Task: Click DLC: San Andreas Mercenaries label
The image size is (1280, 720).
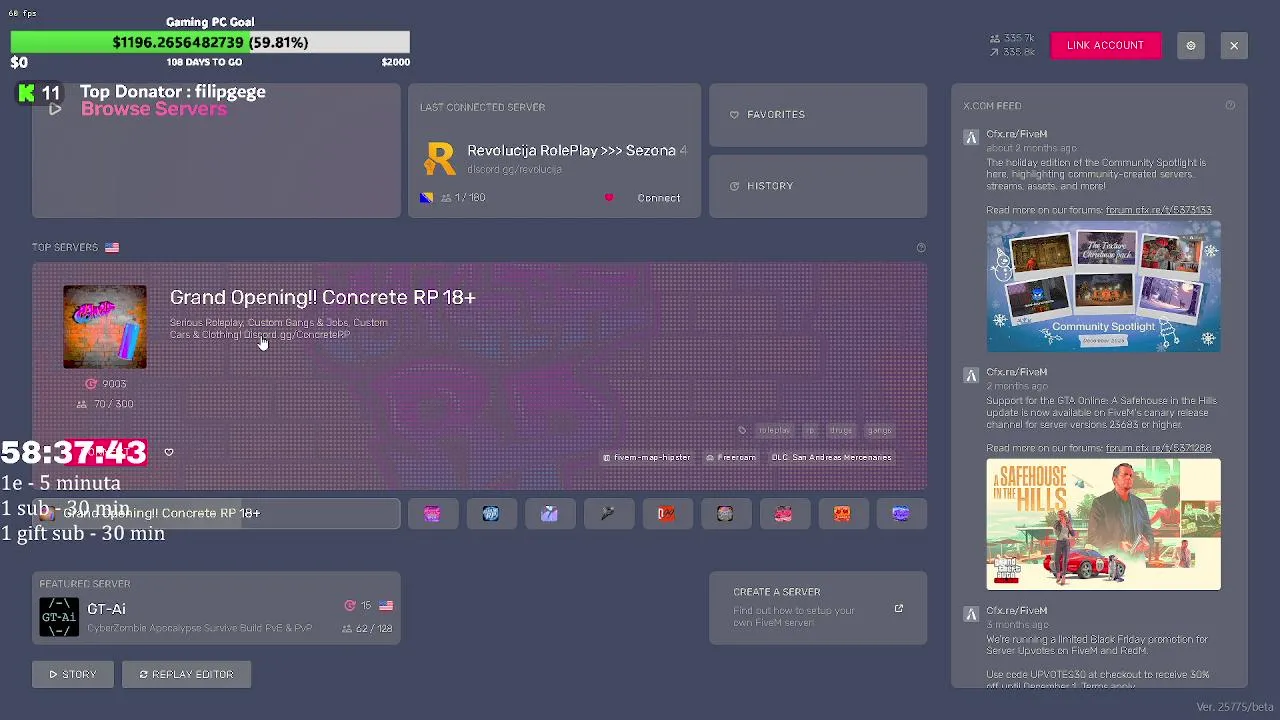Action: click(x=831, y=457)
